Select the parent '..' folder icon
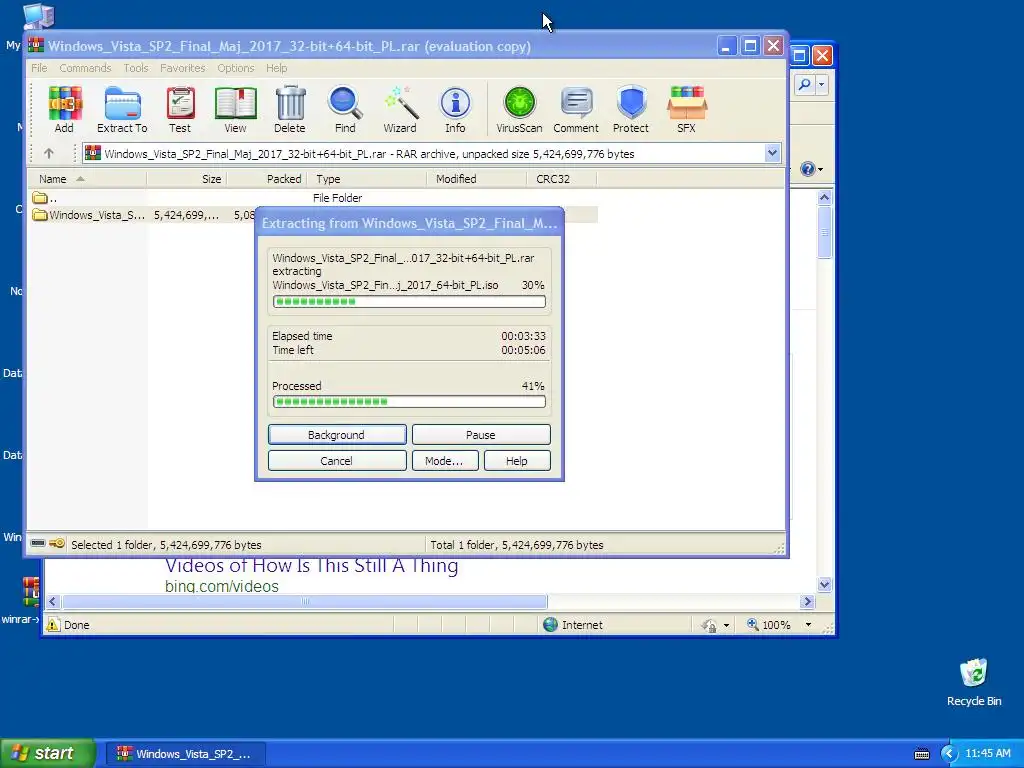 coord(40,197)
